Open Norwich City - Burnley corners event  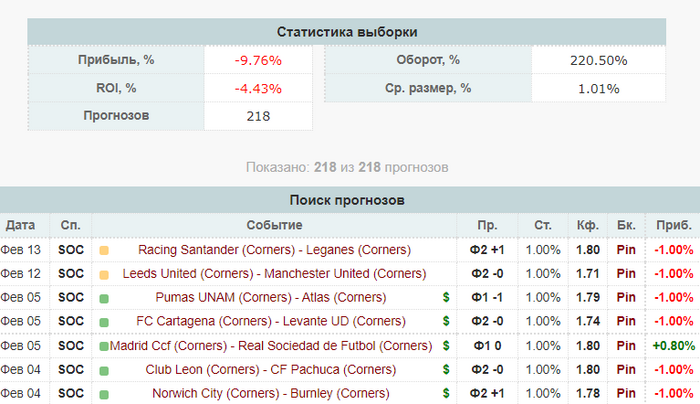pyautogui.click(x=271, y=393)
